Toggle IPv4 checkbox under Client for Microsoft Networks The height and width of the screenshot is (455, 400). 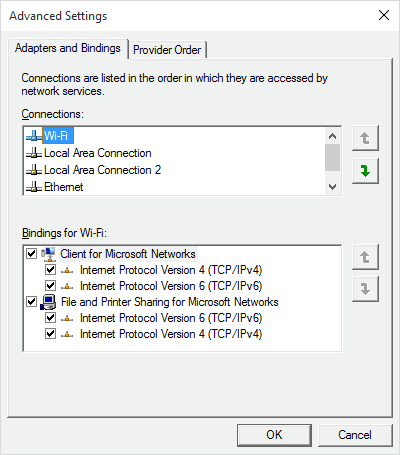[x=50, y=270]
